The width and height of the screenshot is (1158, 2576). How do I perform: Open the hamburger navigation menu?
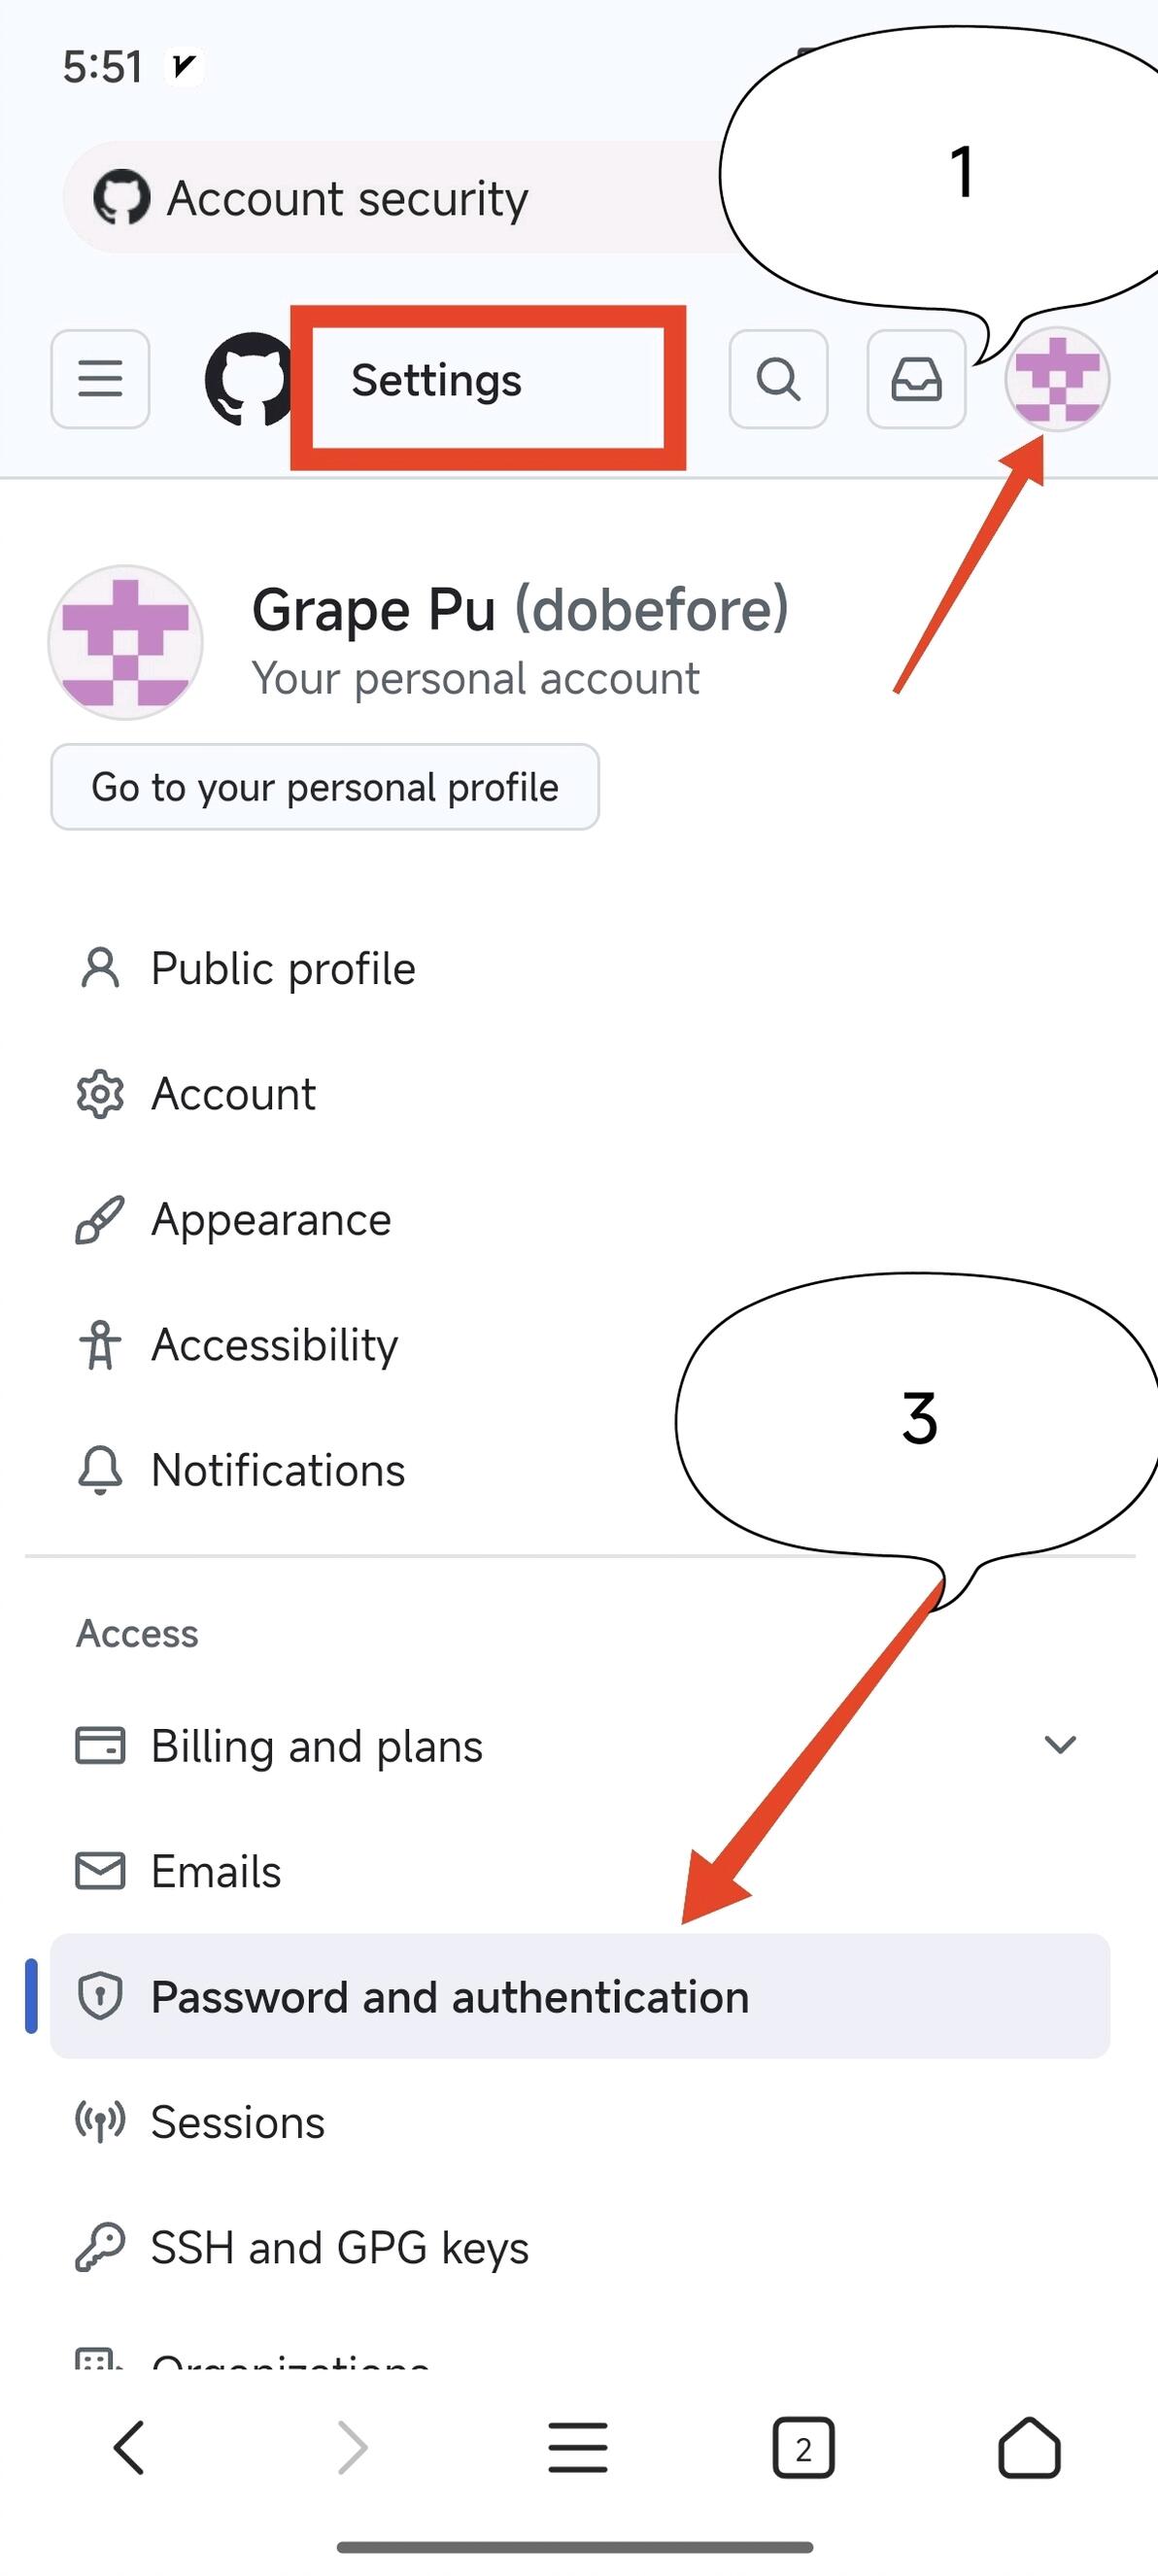[100, 379]
